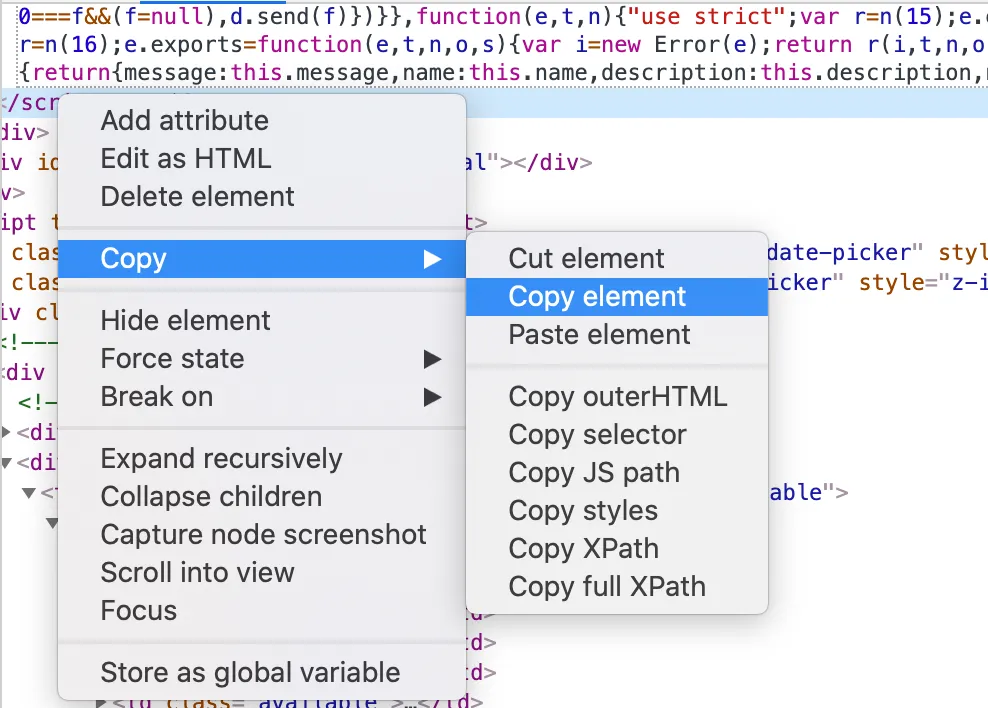Click the closing div tag after al"
The image size is (988, 708).
[553, 163]
